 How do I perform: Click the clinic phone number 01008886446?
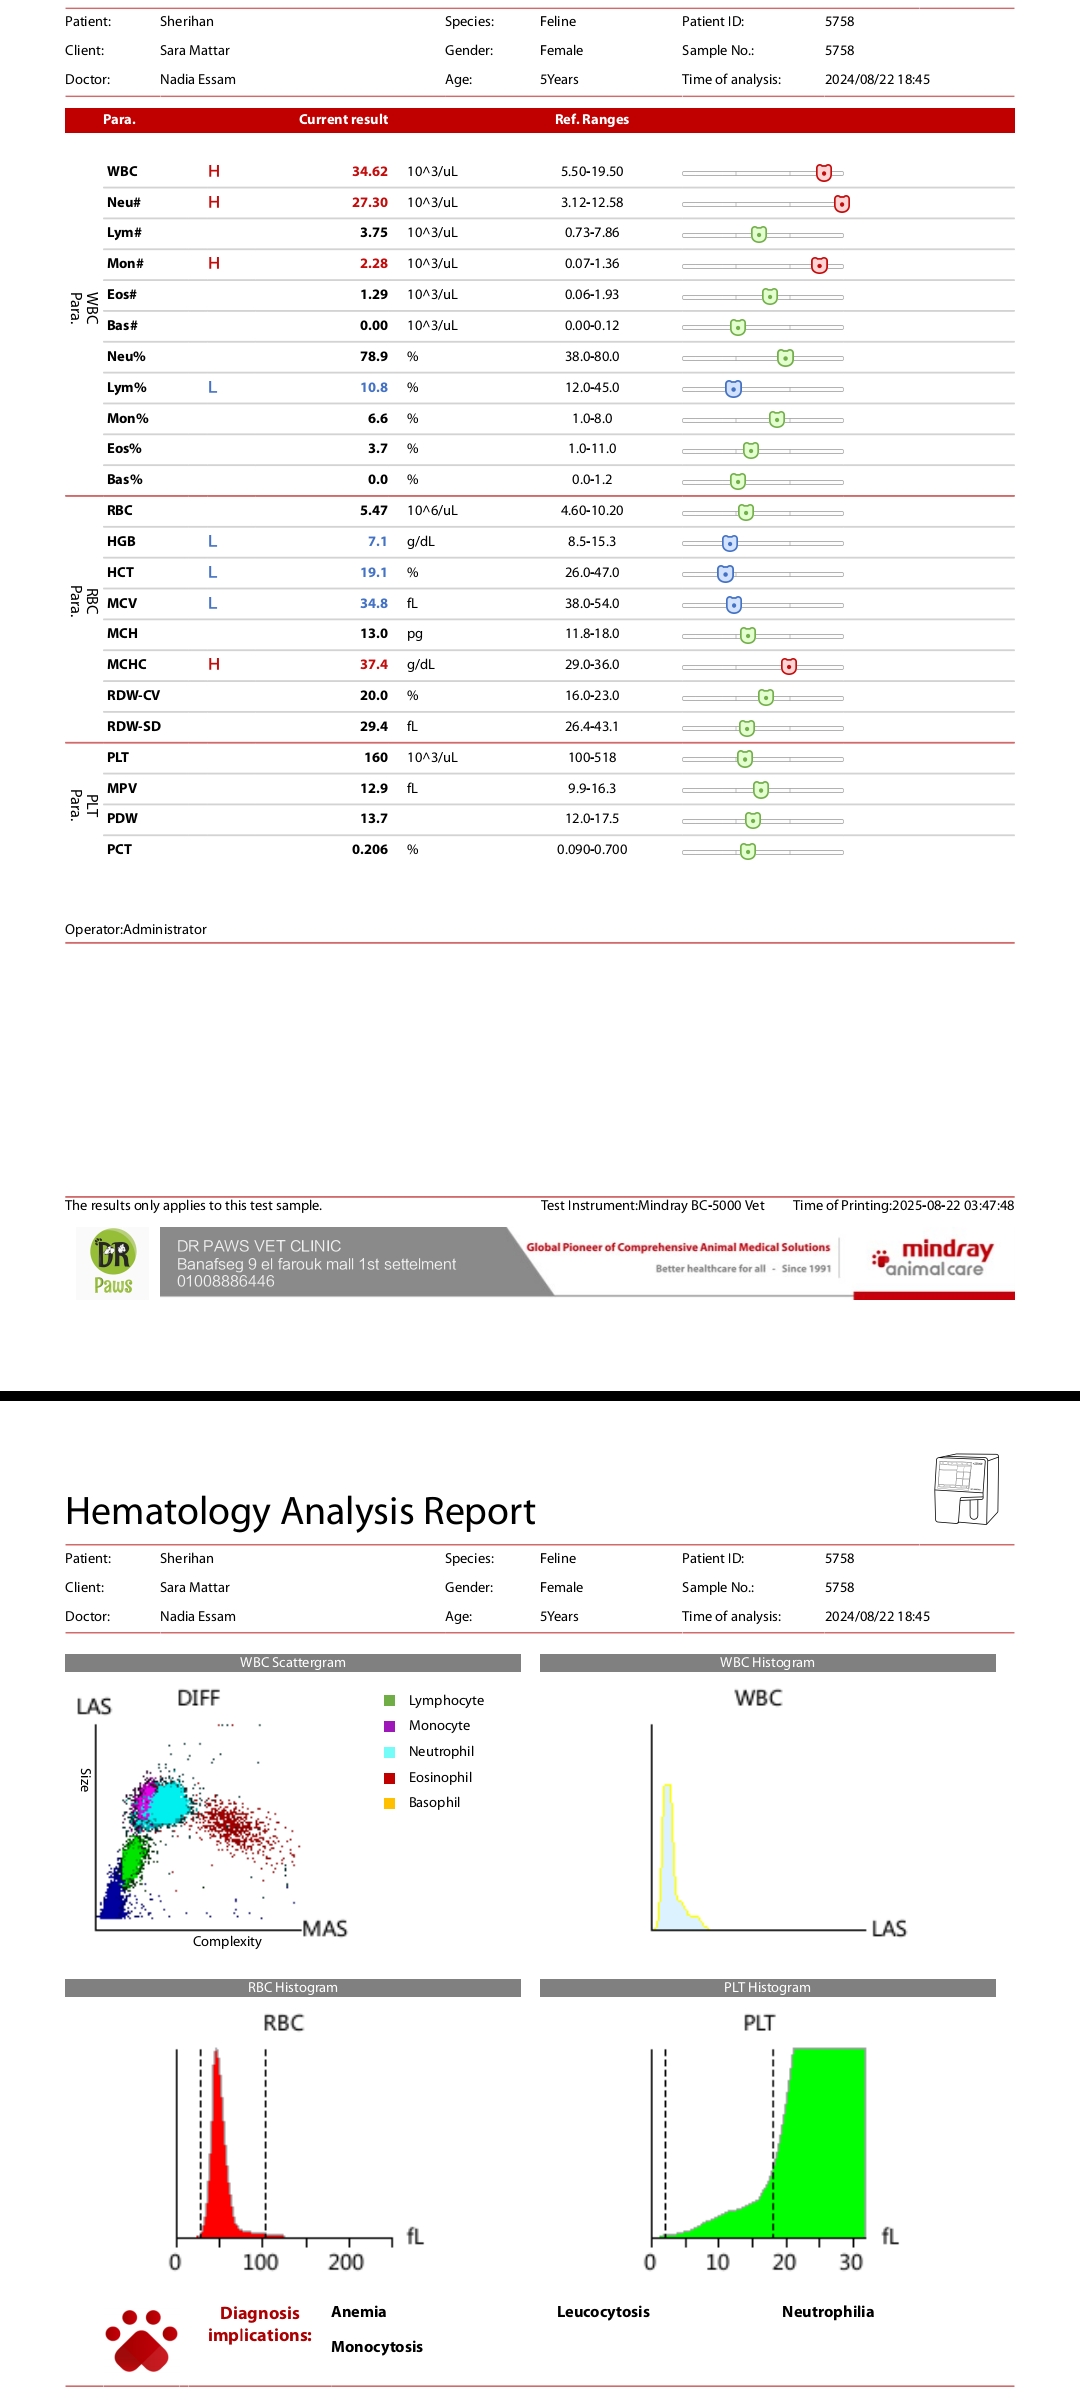[226, 1281]
